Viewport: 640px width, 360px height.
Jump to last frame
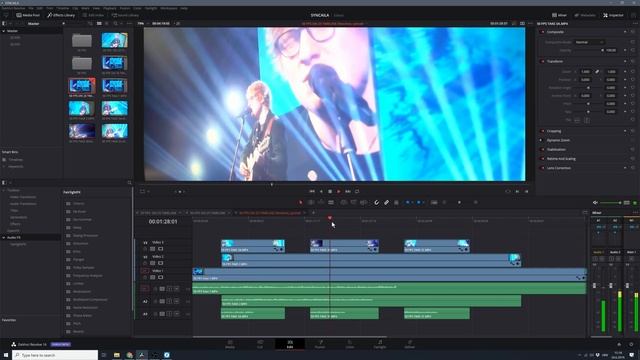pyautogui.click(x=348, y=191)
